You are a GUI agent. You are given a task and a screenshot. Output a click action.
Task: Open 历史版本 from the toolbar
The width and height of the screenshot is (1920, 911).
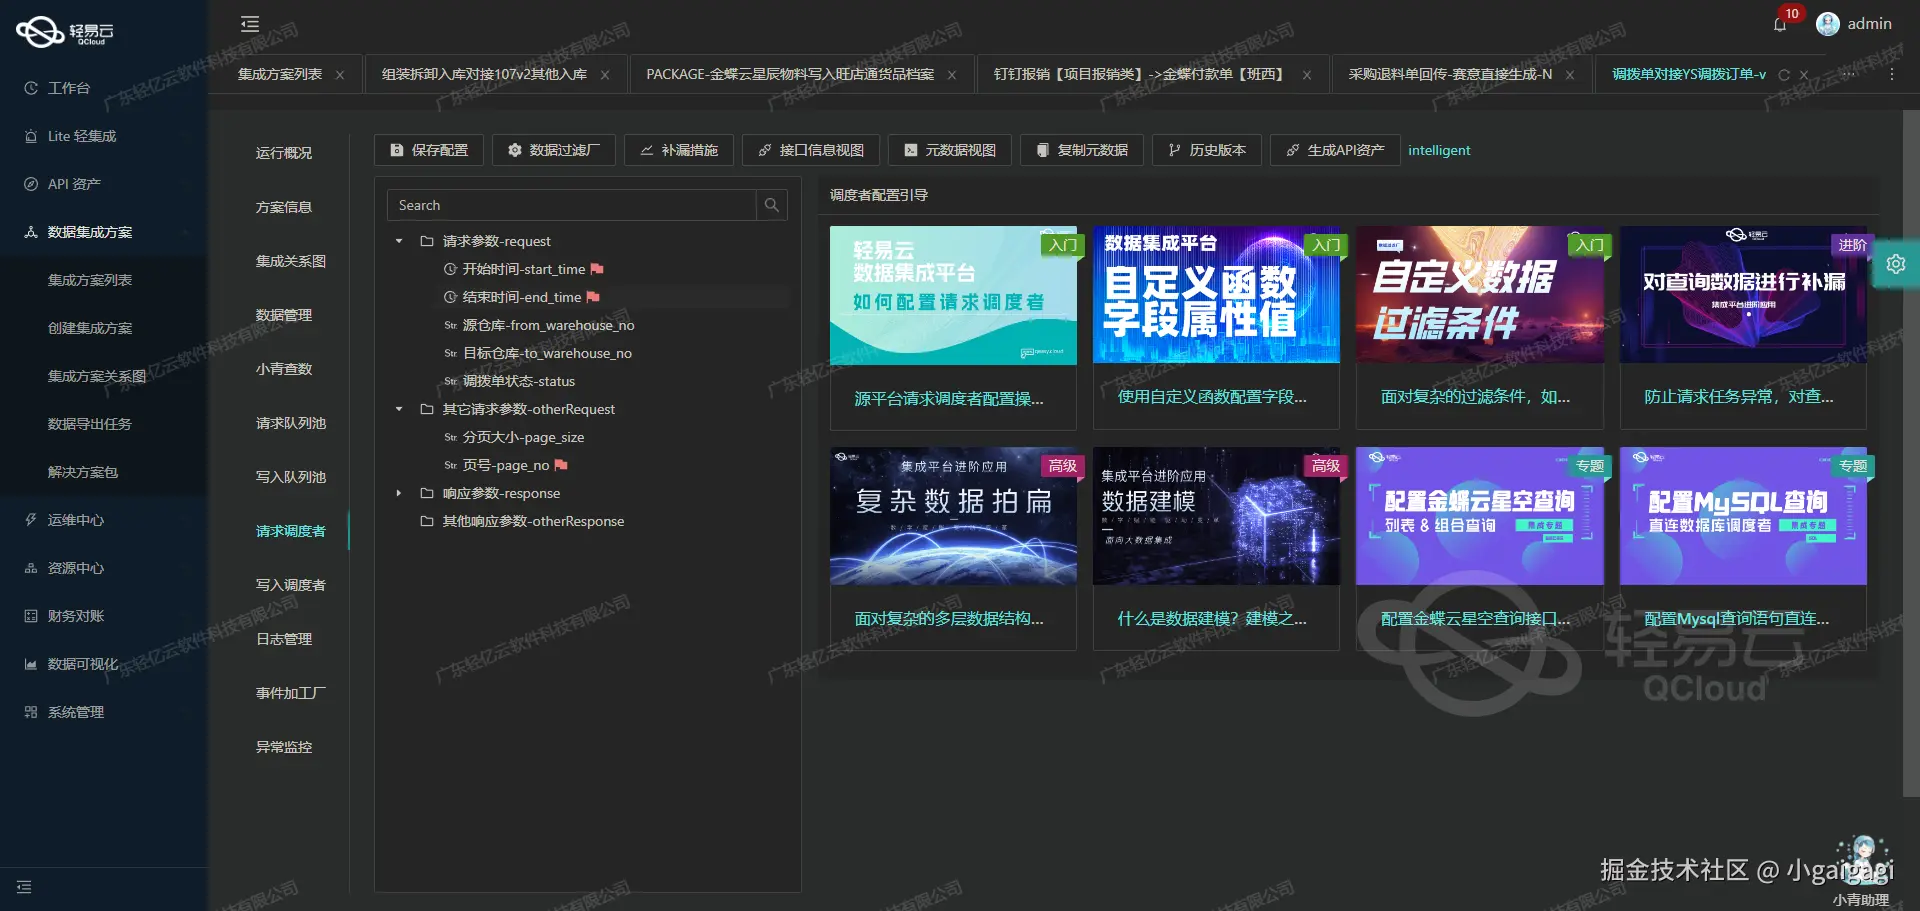1207,150
